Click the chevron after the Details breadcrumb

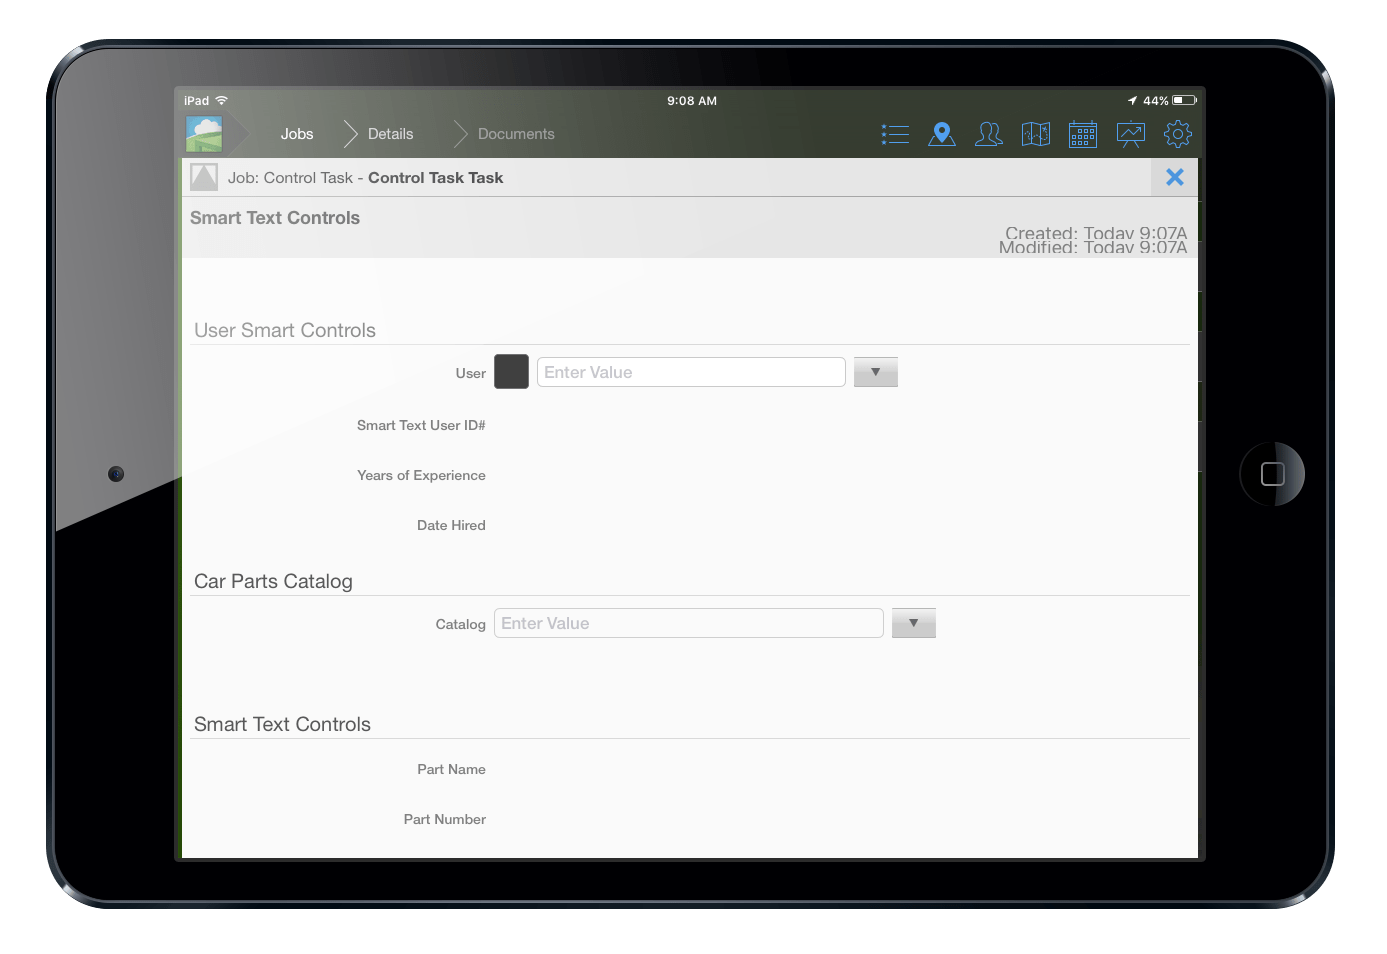click(x=459, y=133)
